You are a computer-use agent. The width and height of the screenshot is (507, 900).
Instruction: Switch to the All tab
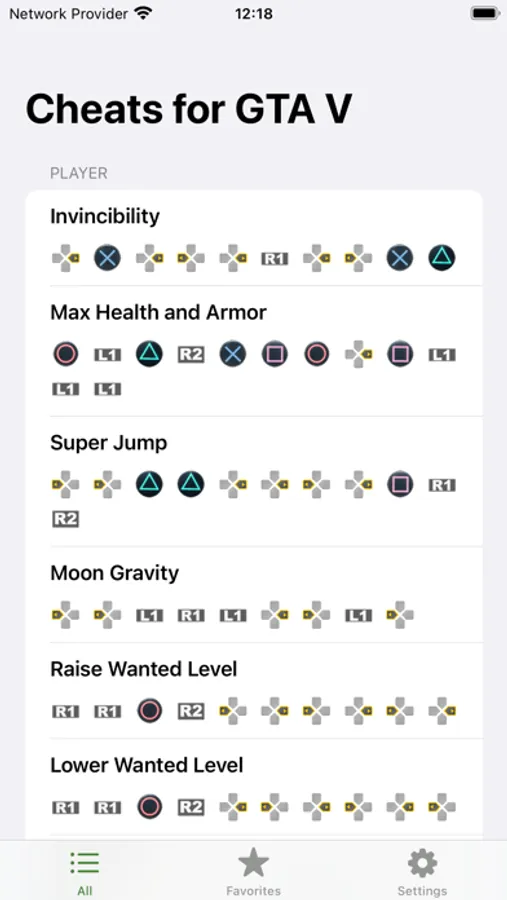84,872
